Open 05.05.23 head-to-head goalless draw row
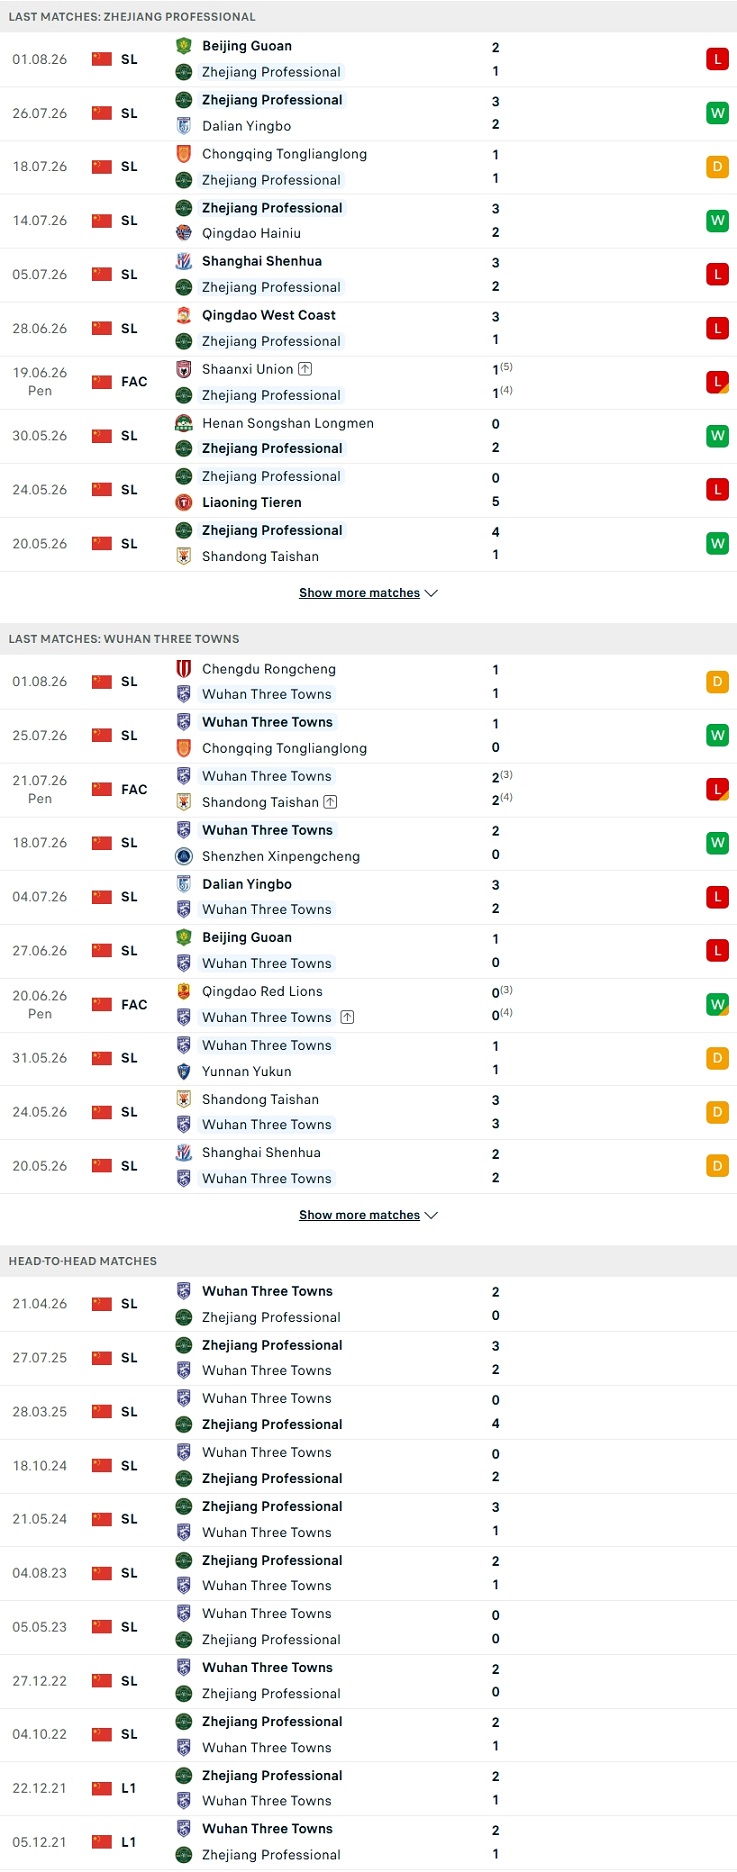737x1872 pixels. pyautogui.click(x=368, y=1627)
